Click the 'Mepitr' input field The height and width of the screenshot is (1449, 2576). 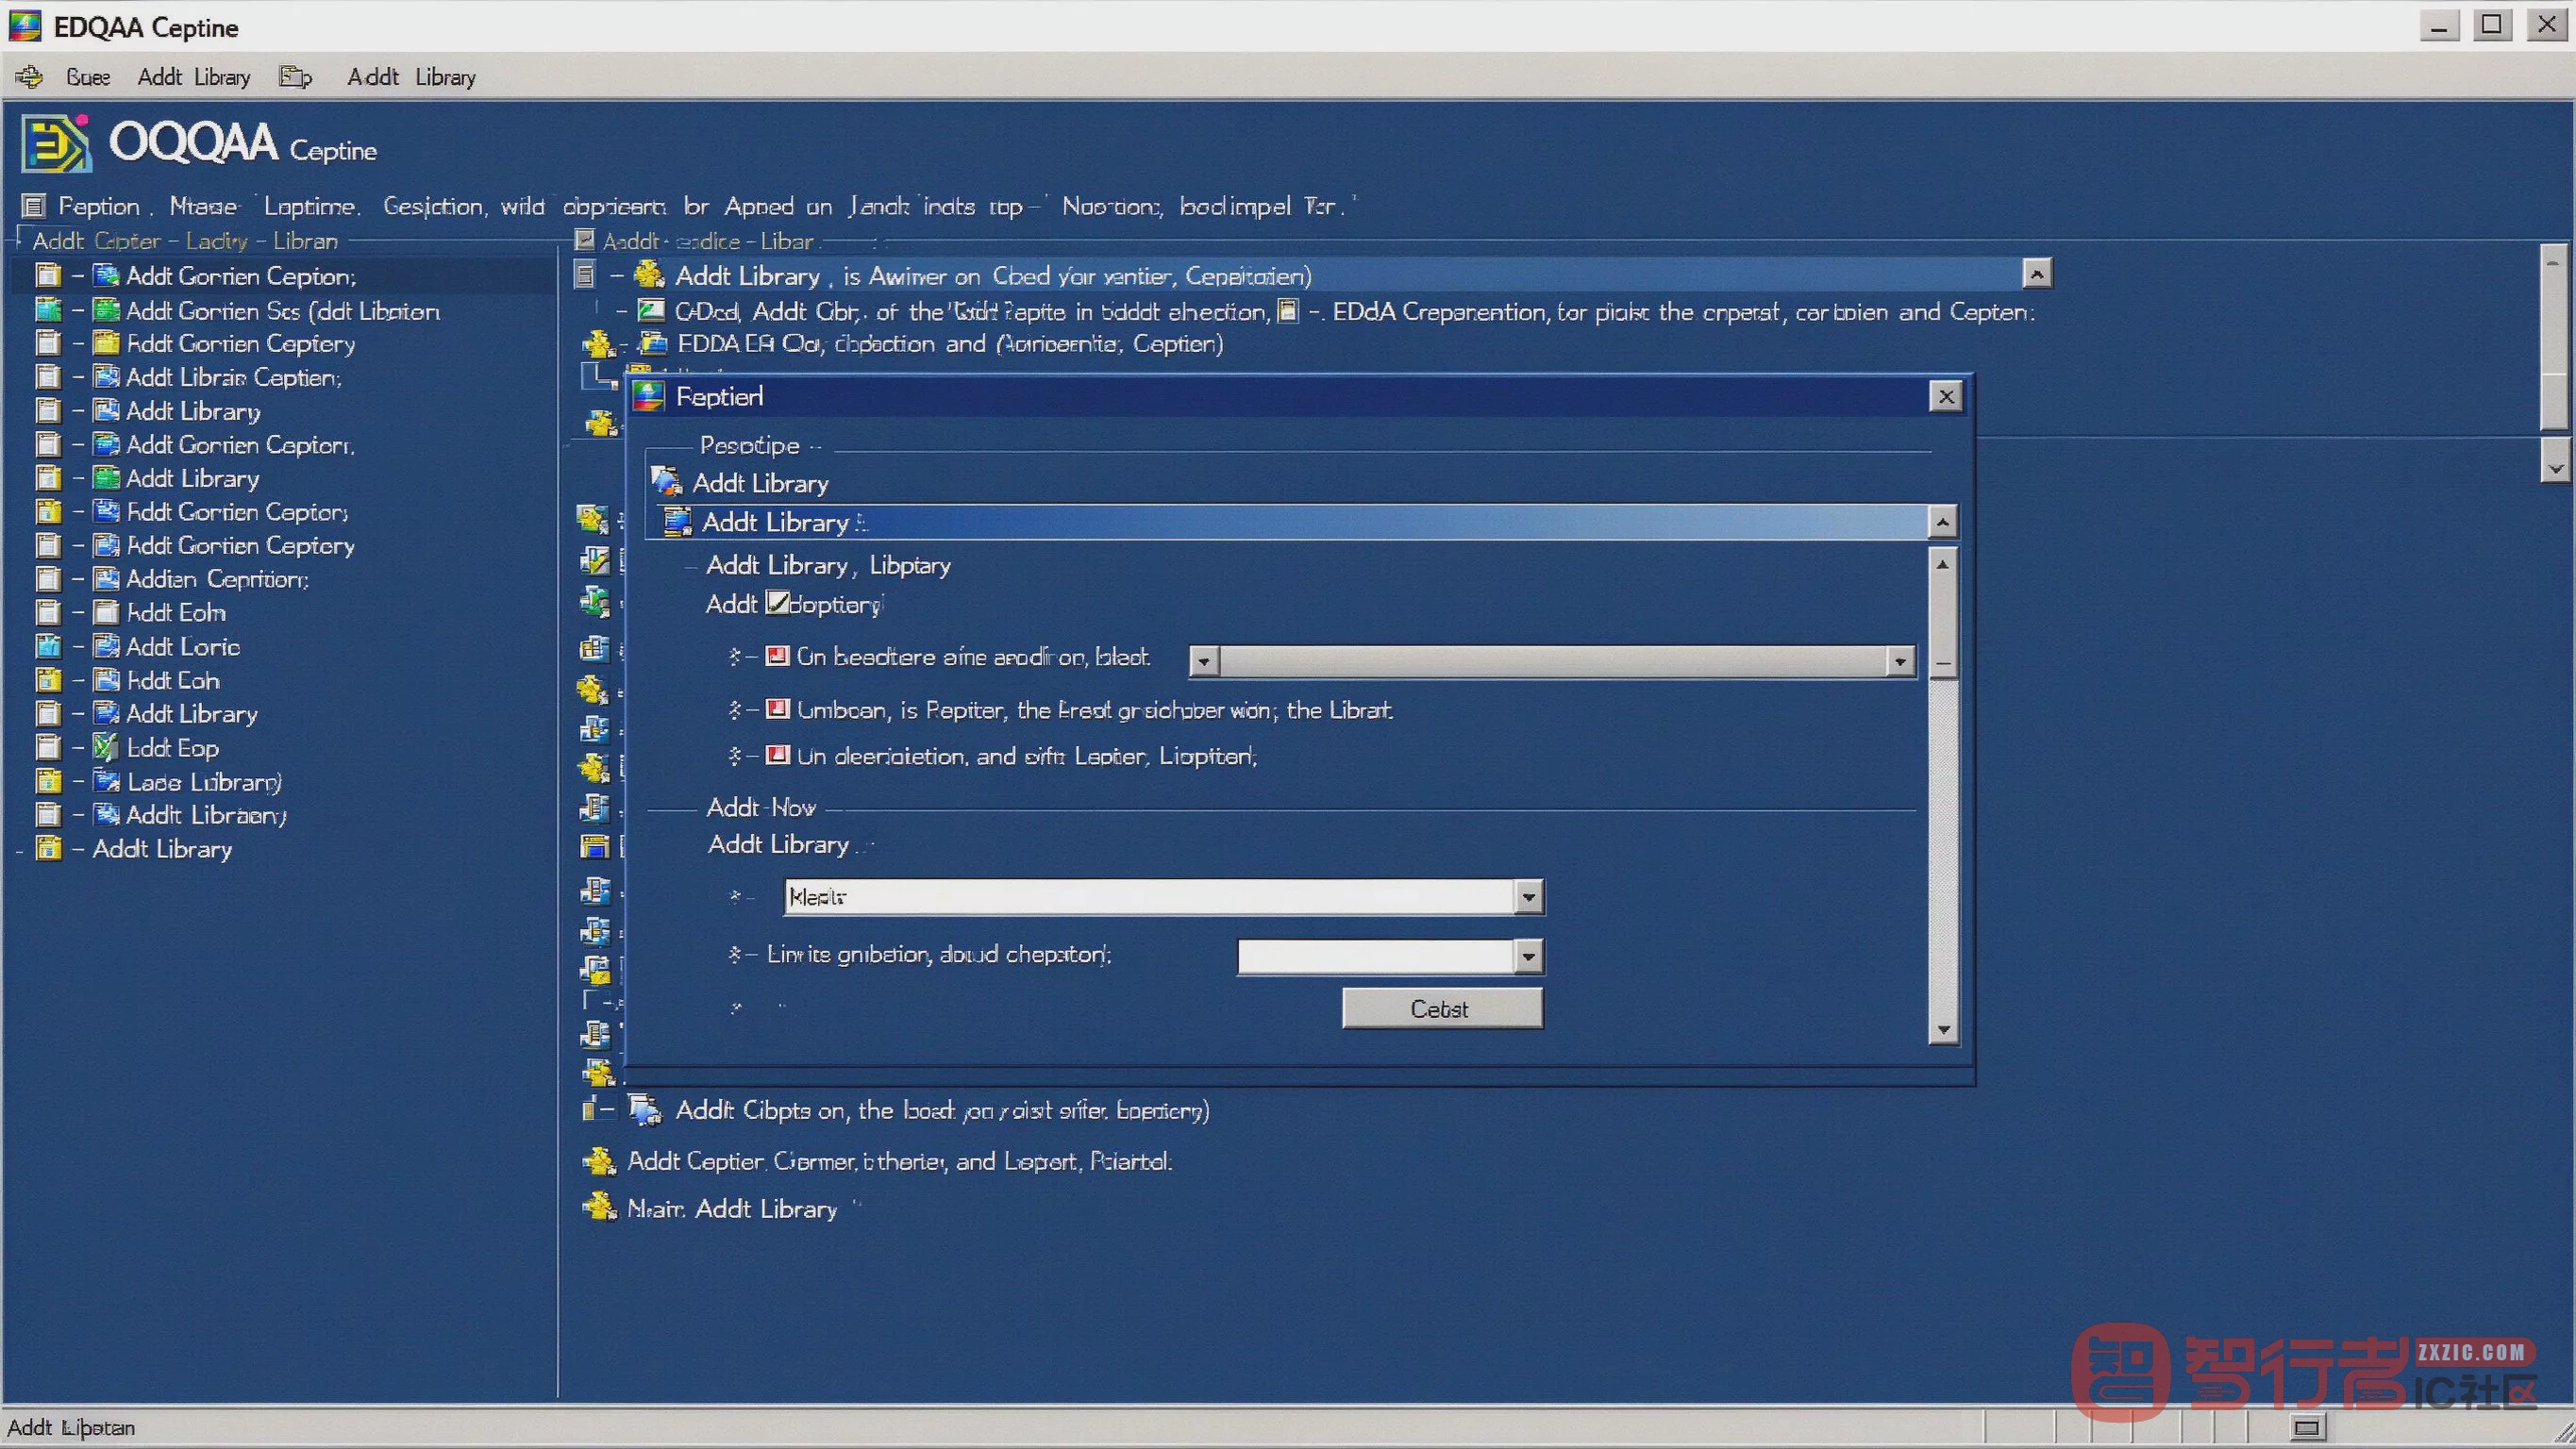coord(1150,897)
